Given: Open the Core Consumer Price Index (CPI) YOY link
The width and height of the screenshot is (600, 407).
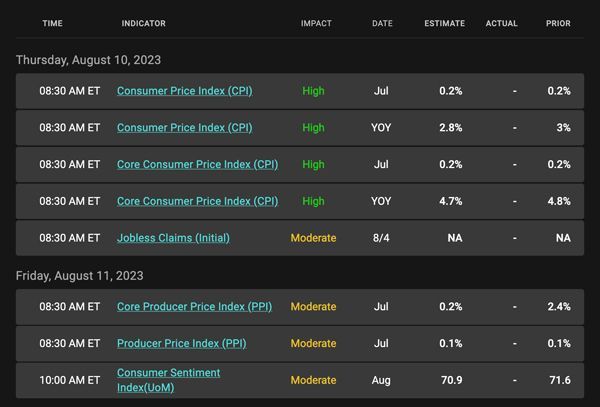Looking at the screenshot, I should pyautogui.click(x=197, y=201).
